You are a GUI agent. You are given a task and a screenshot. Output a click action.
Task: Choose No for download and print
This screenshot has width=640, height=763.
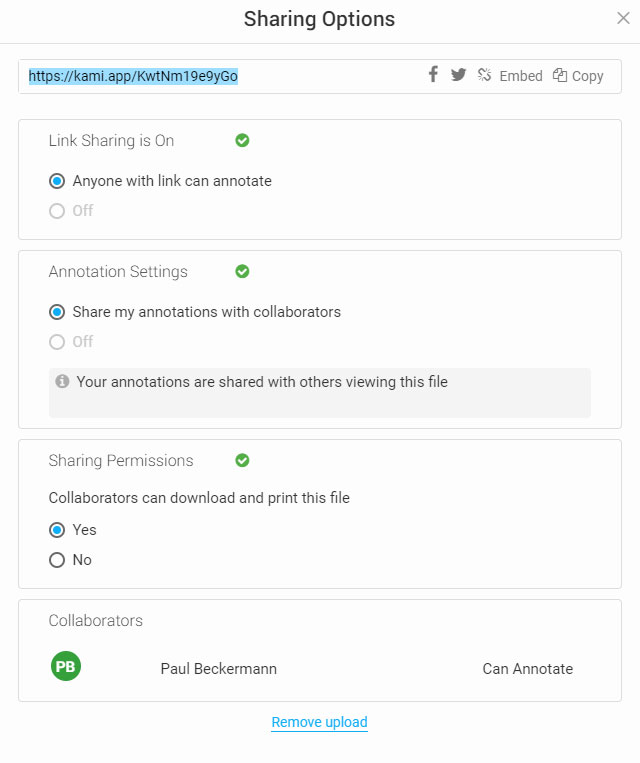click(x=57, y=560)
